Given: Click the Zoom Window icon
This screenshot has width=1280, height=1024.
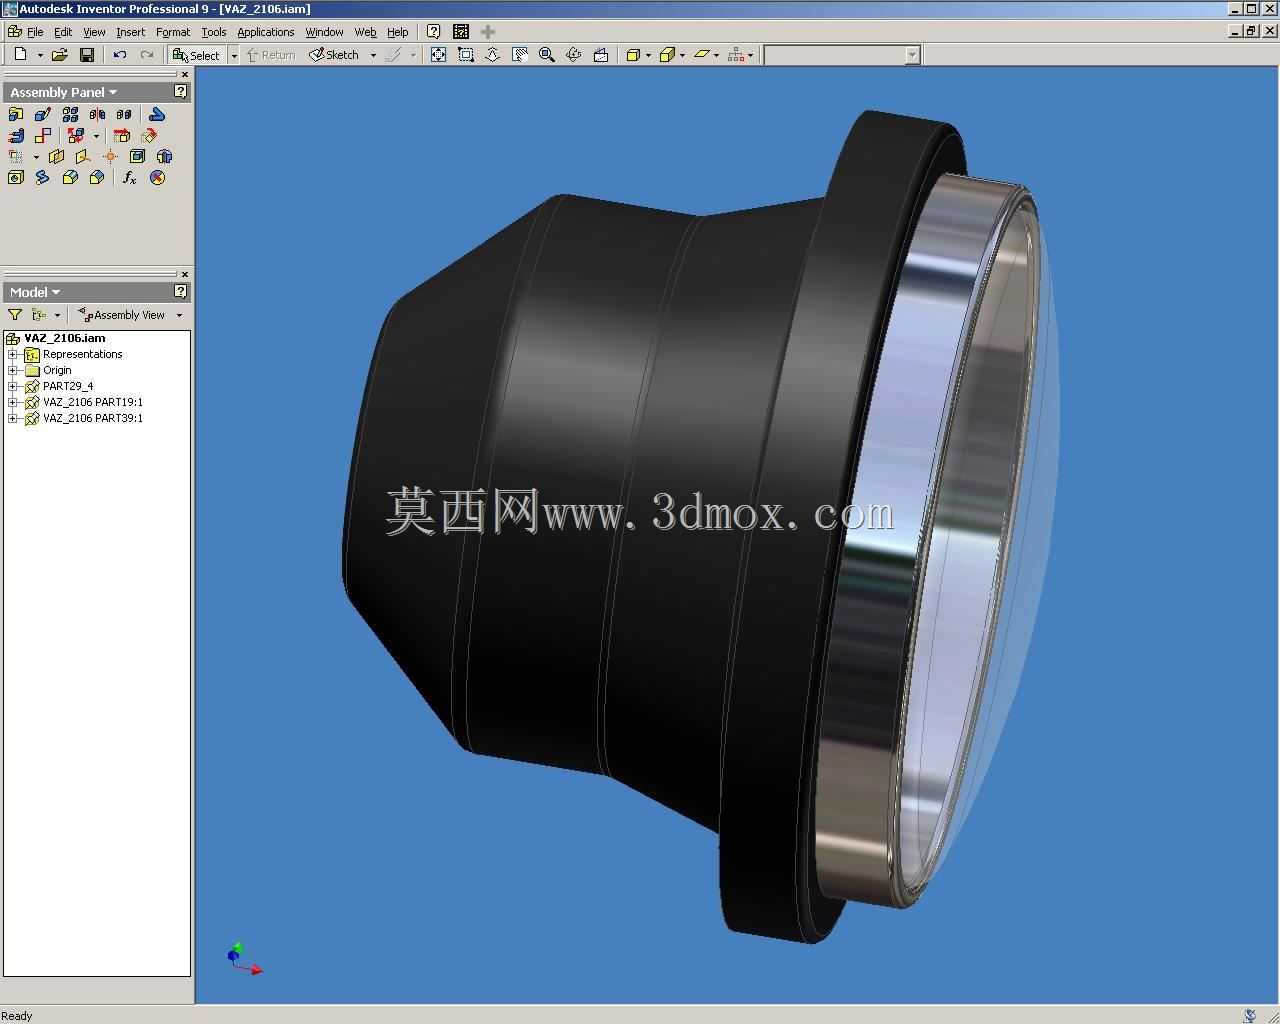Looking at the screenshot, I should [466, 55].
